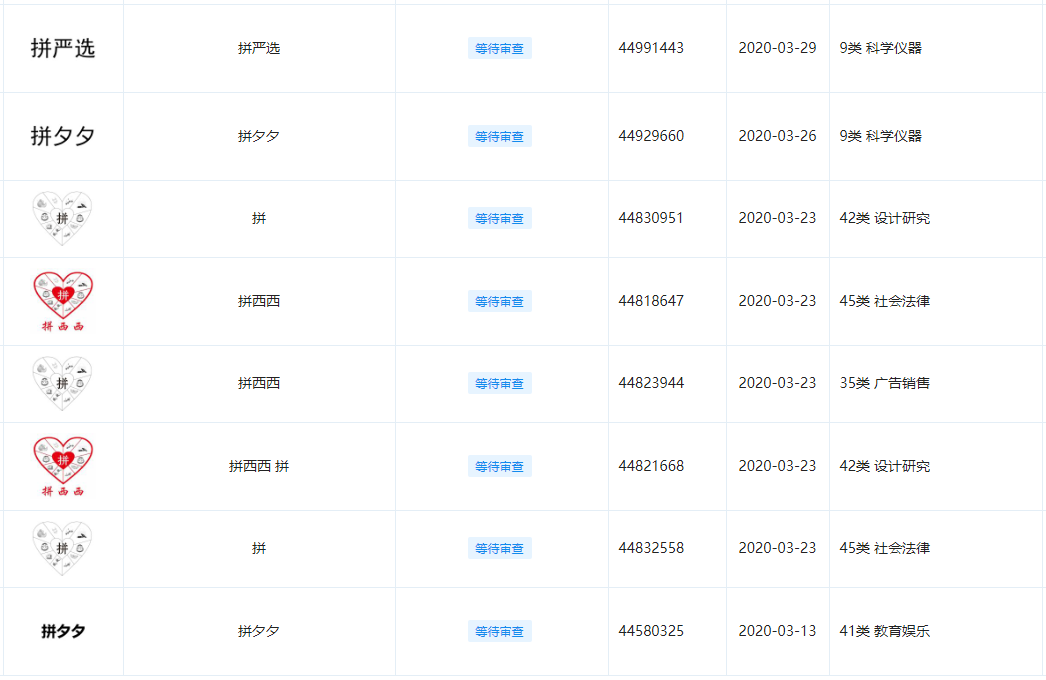
Task: Click the 拼夕夕 logo in second row
Action: 61,136
